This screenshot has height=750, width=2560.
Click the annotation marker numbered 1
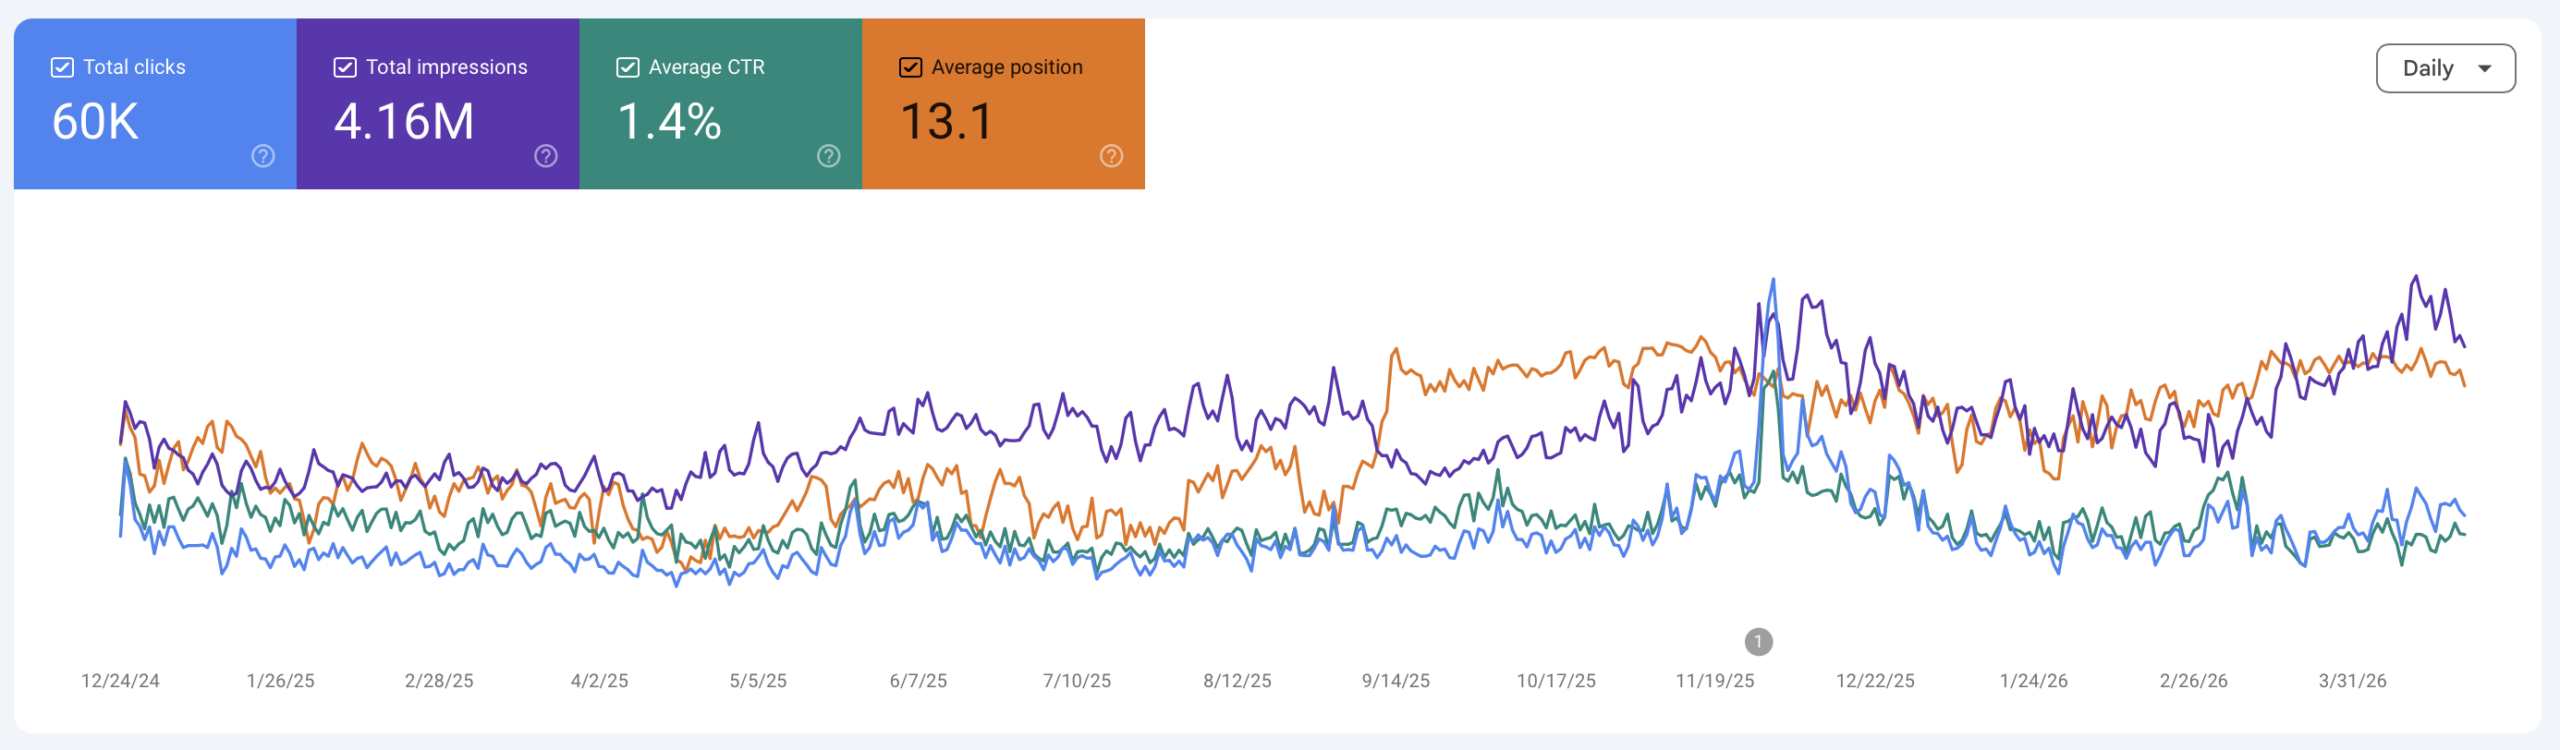(x=1758, y=642)
